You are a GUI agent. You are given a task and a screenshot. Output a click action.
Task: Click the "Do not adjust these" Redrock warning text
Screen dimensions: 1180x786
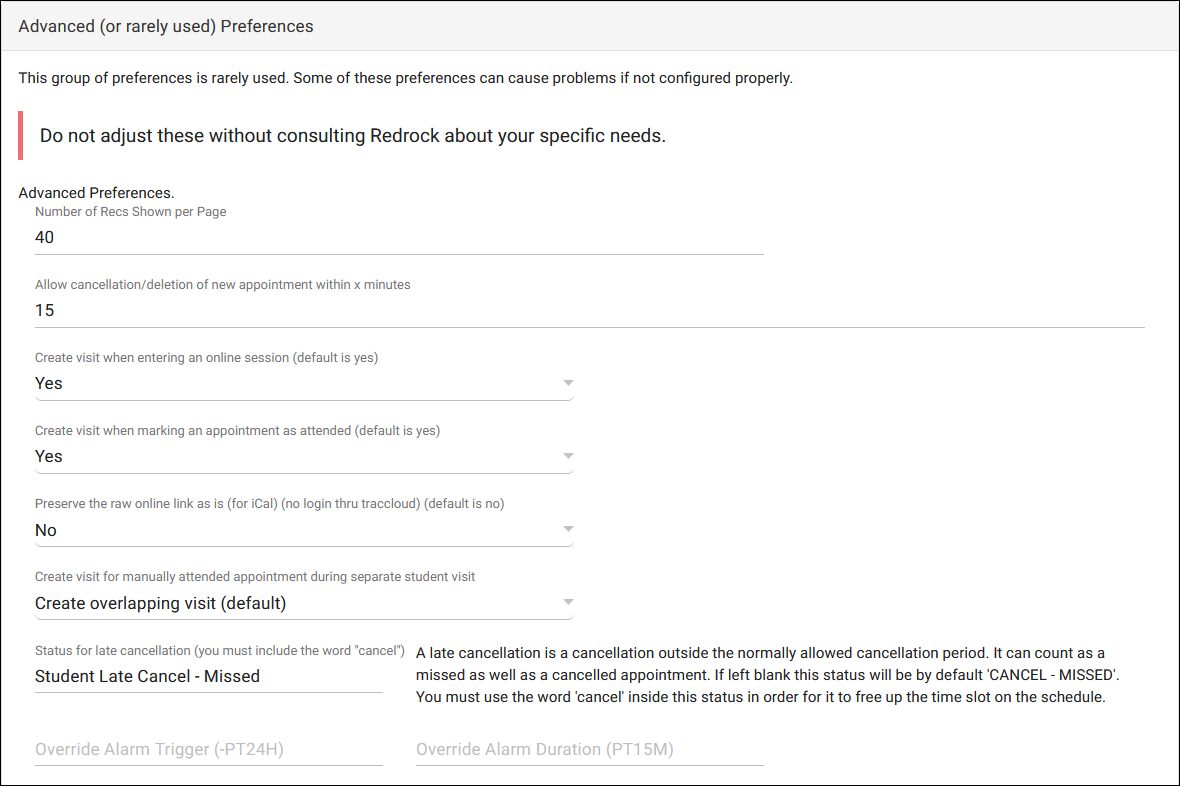click(353, 136)
